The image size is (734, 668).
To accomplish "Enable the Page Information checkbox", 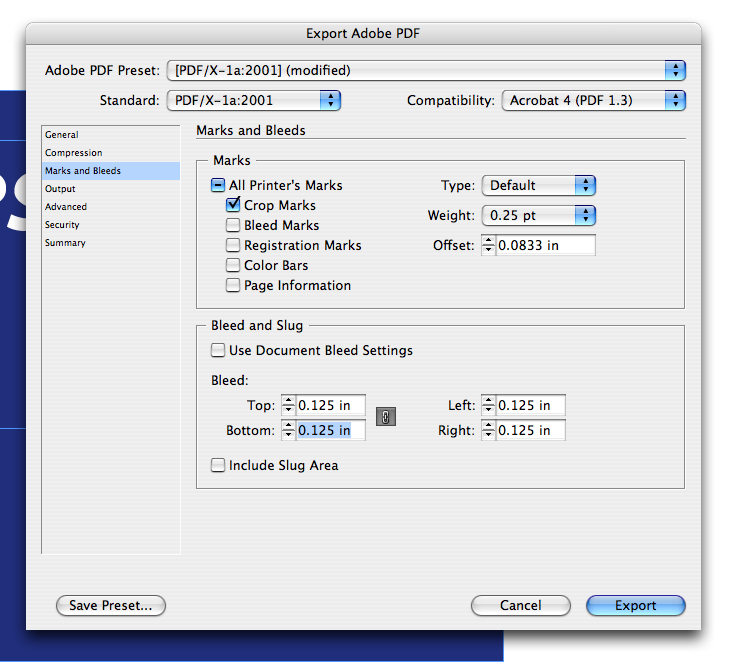I will point(233,286).
